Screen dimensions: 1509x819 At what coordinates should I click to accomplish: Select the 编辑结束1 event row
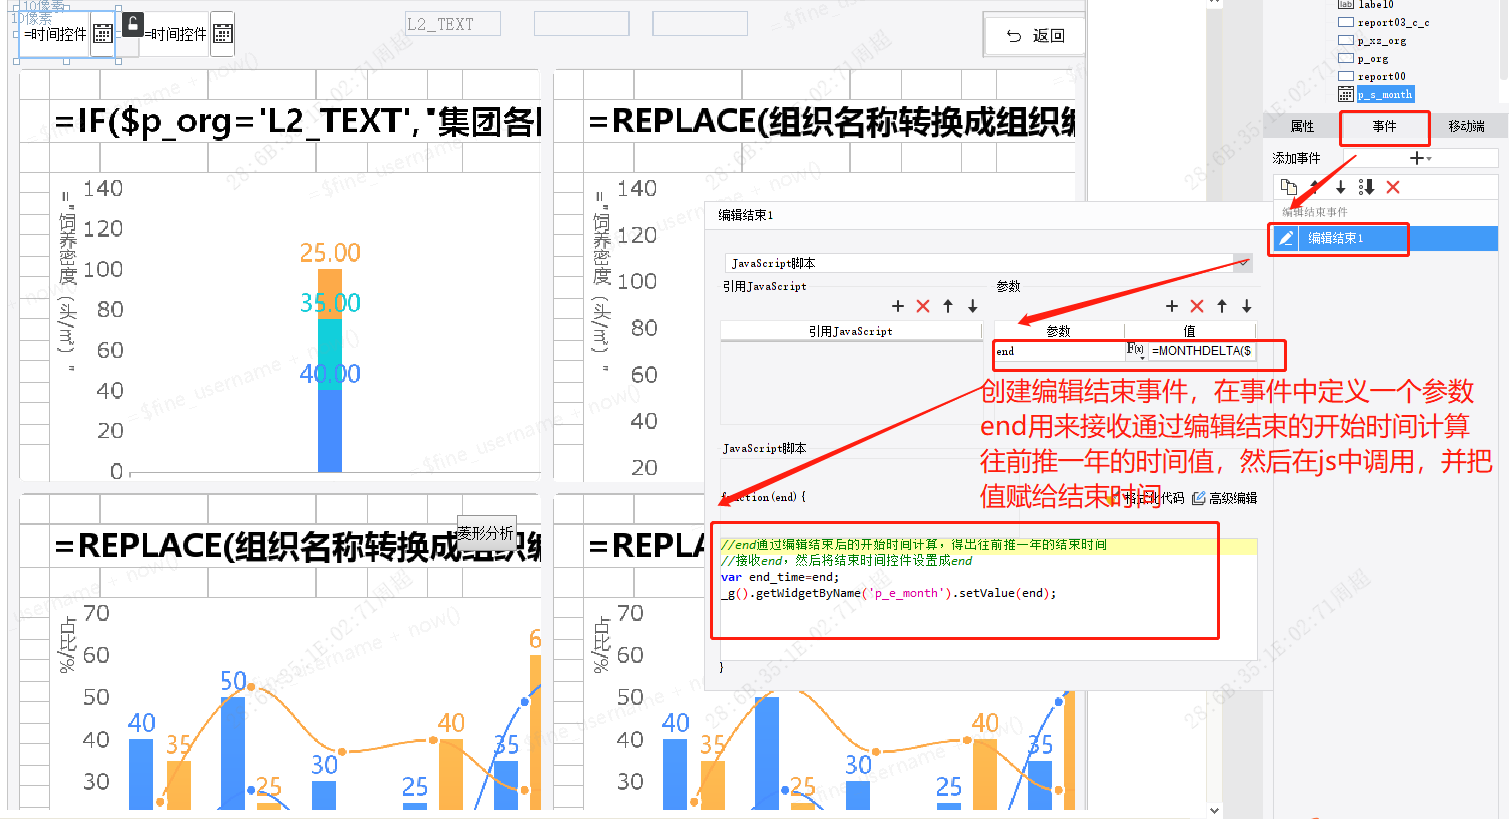point(1384,238)
